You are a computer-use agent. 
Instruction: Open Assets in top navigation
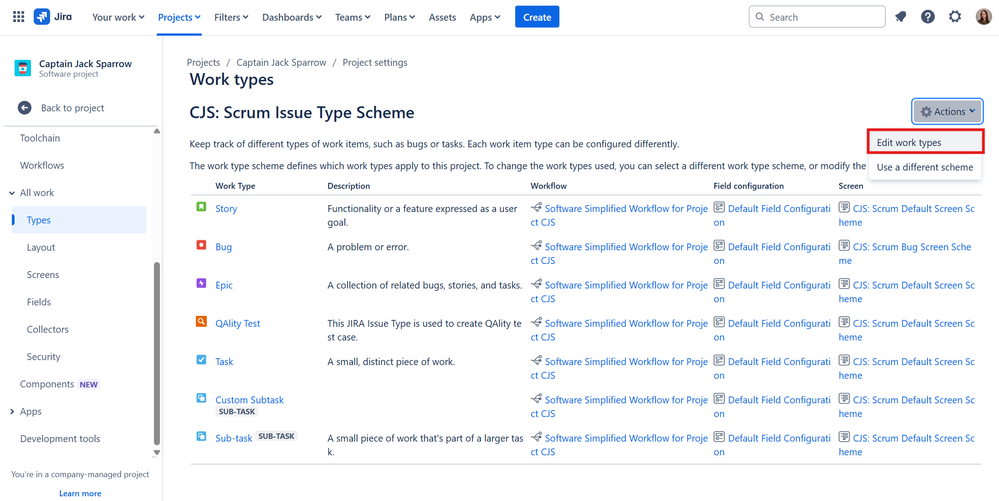[442, 17]
